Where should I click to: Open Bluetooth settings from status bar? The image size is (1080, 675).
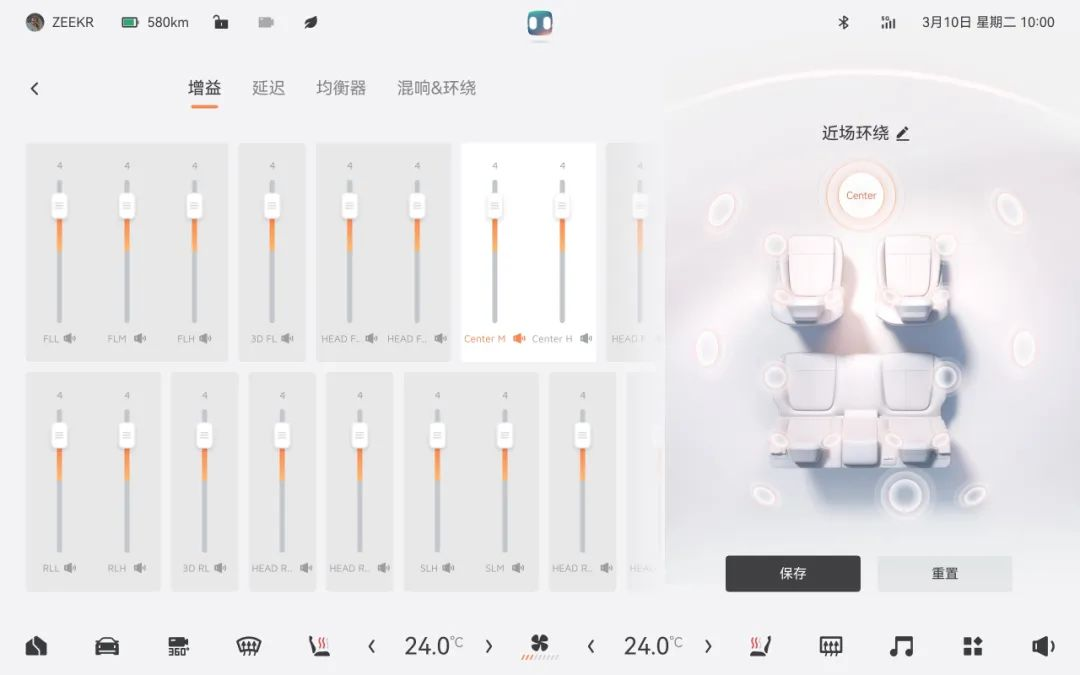pos(843,23)
